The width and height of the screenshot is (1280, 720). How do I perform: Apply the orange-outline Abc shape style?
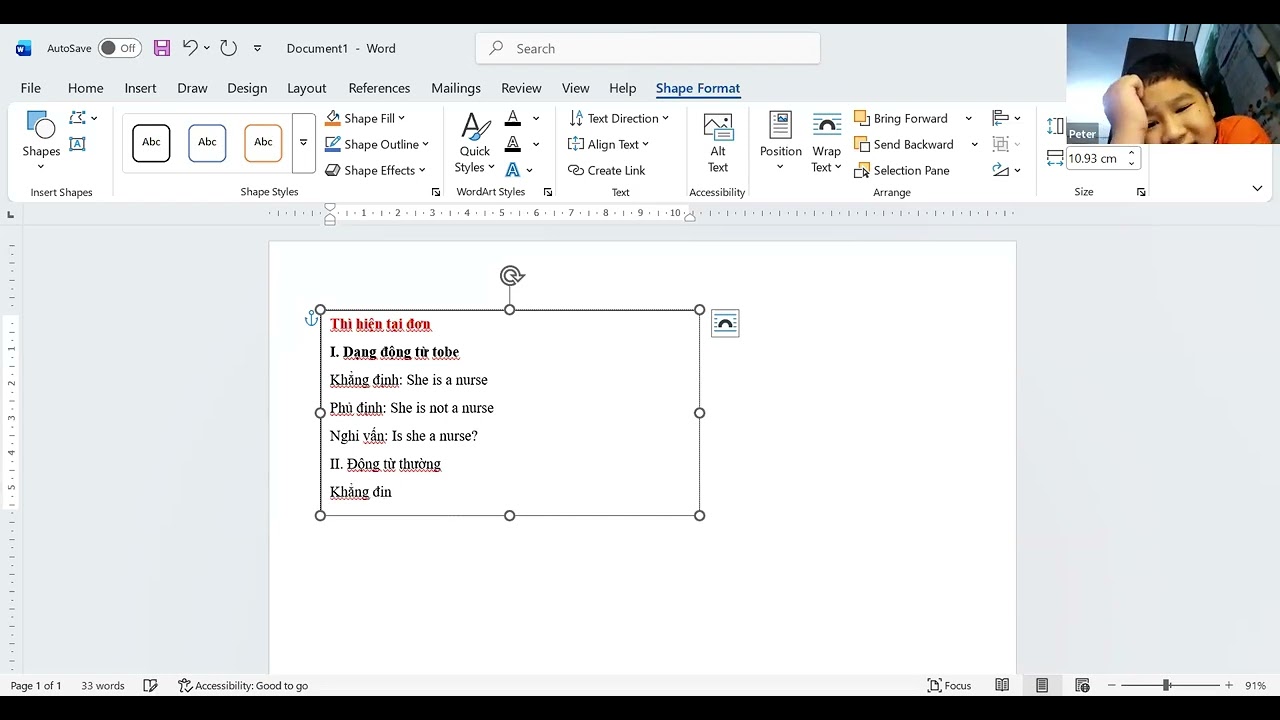point(263,143)
